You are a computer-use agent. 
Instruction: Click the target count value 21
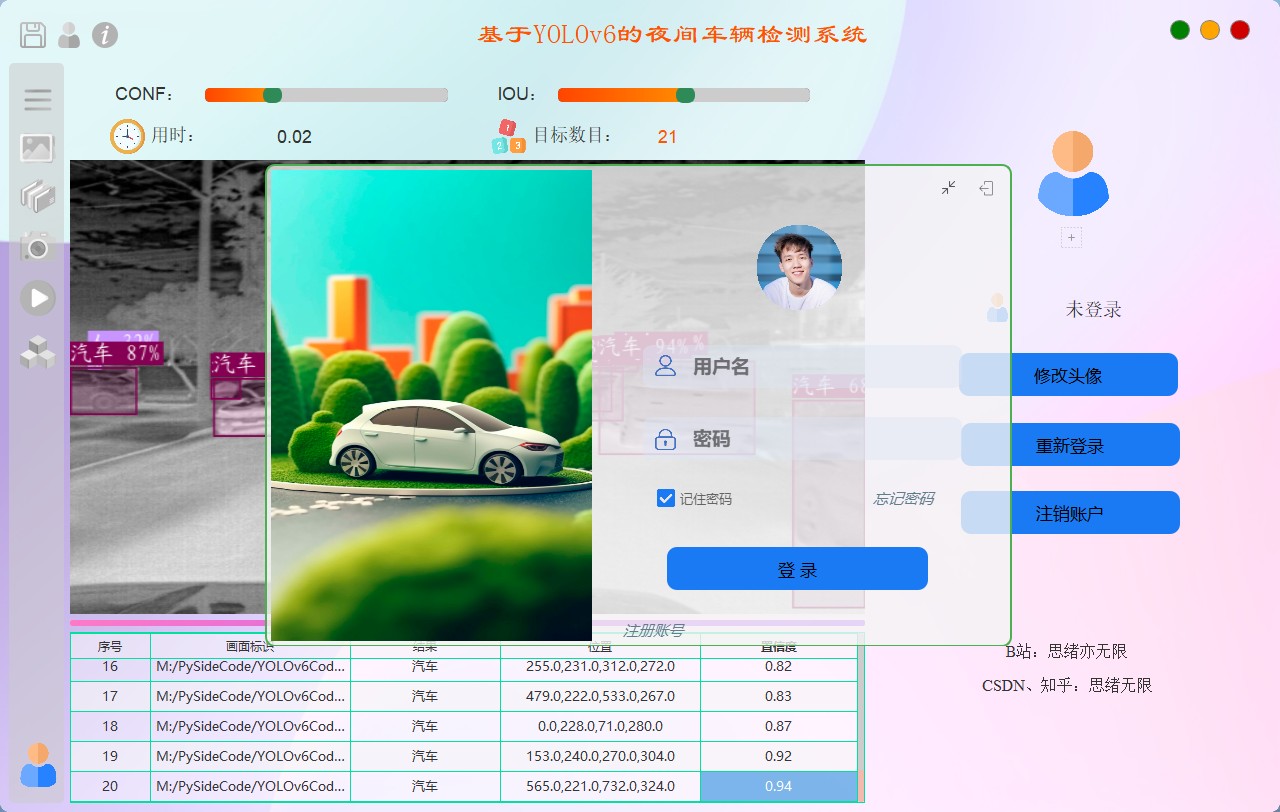[x=667, y=137]
